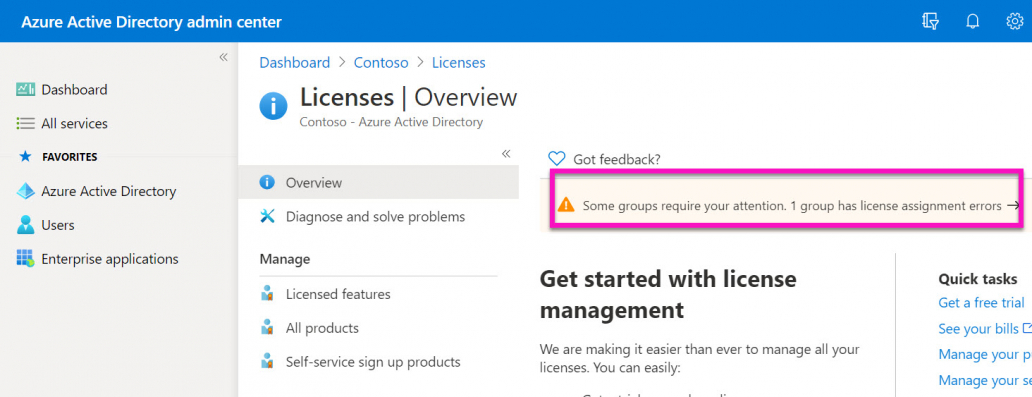The height and width of the screenshot is (397, 1032).
Task: Click the Self-service sign up products icon
Action: click(x=267, y=361)
